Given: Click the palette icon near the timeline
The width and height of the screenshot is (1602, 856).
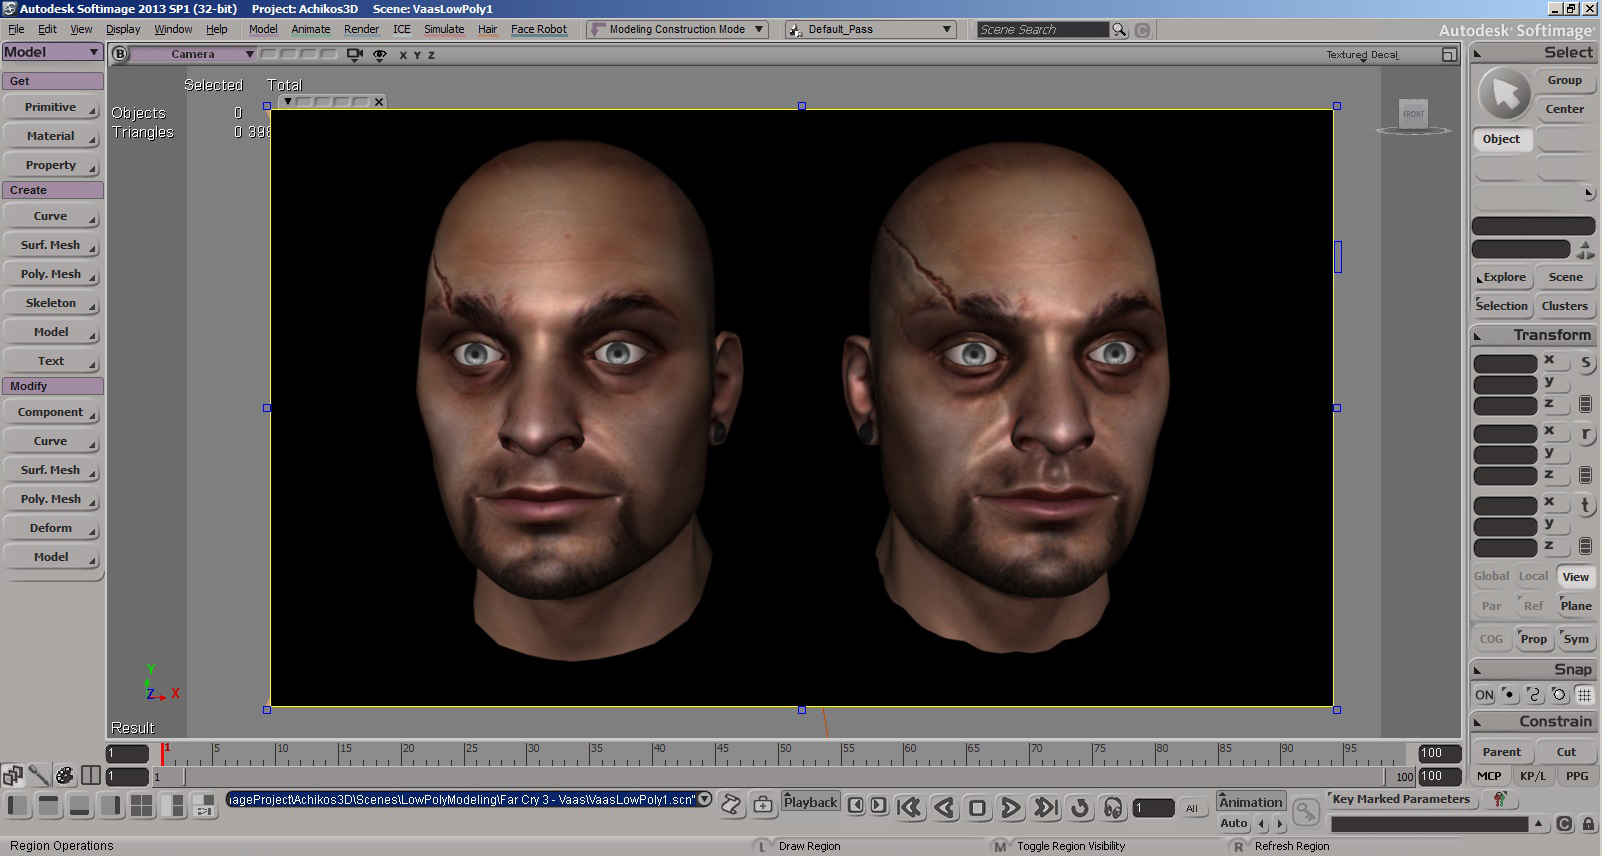Looking at the screenshot, I should click(65, 775).
